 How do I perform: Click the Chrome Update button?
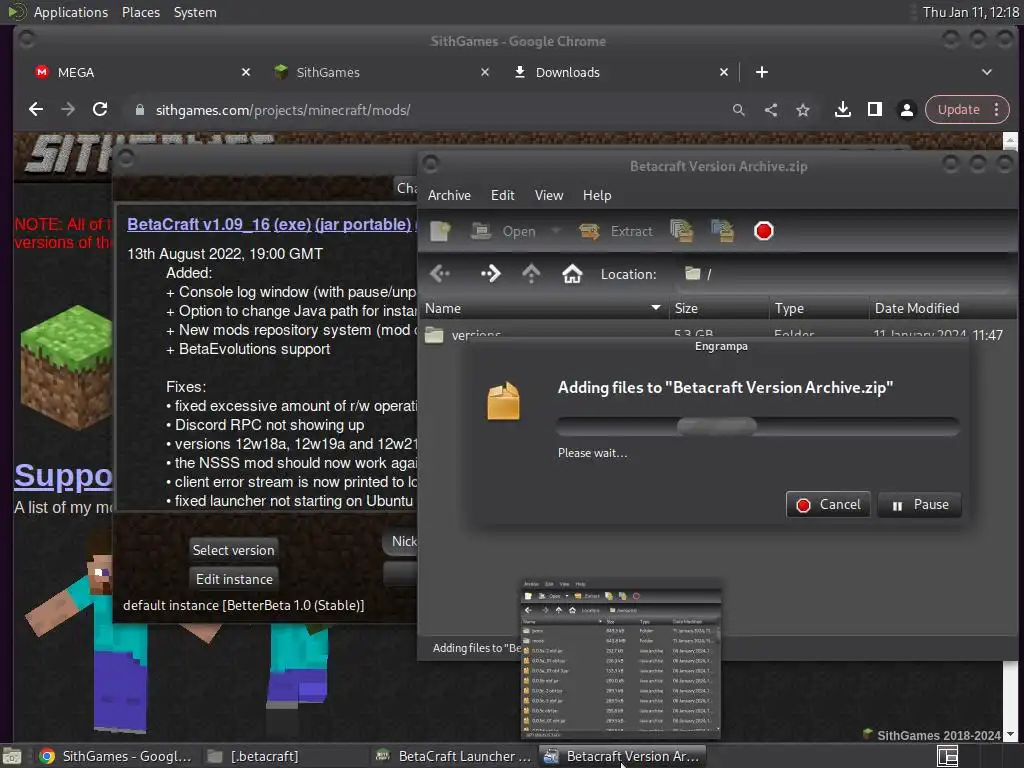958,110
